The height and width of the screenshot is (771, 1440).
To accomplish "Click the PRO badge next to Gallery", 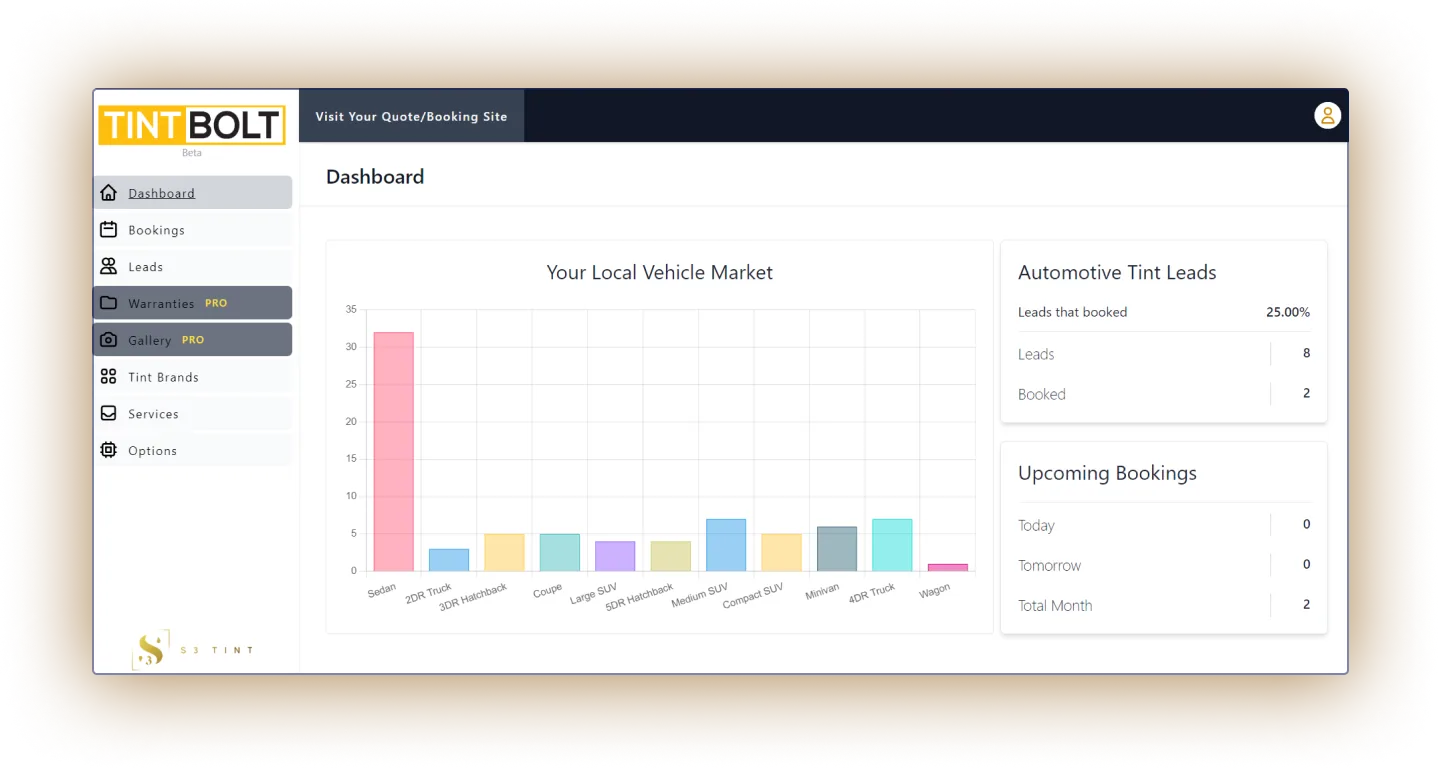I will click(192, 339).
